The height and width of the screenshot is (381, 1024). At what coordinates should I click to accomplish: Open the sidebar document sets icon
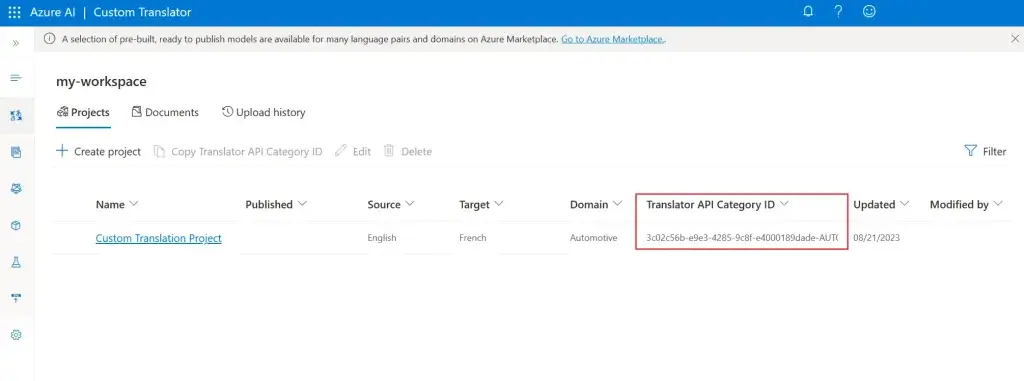16,152
